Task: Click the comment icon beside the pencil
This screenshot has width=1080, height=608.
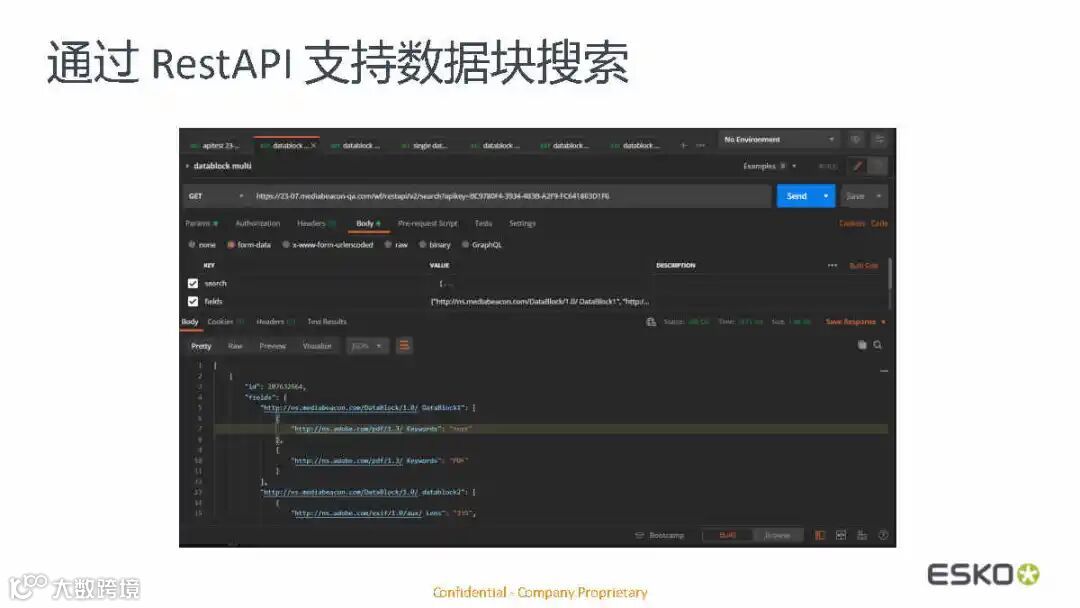Action: point(878,166)
